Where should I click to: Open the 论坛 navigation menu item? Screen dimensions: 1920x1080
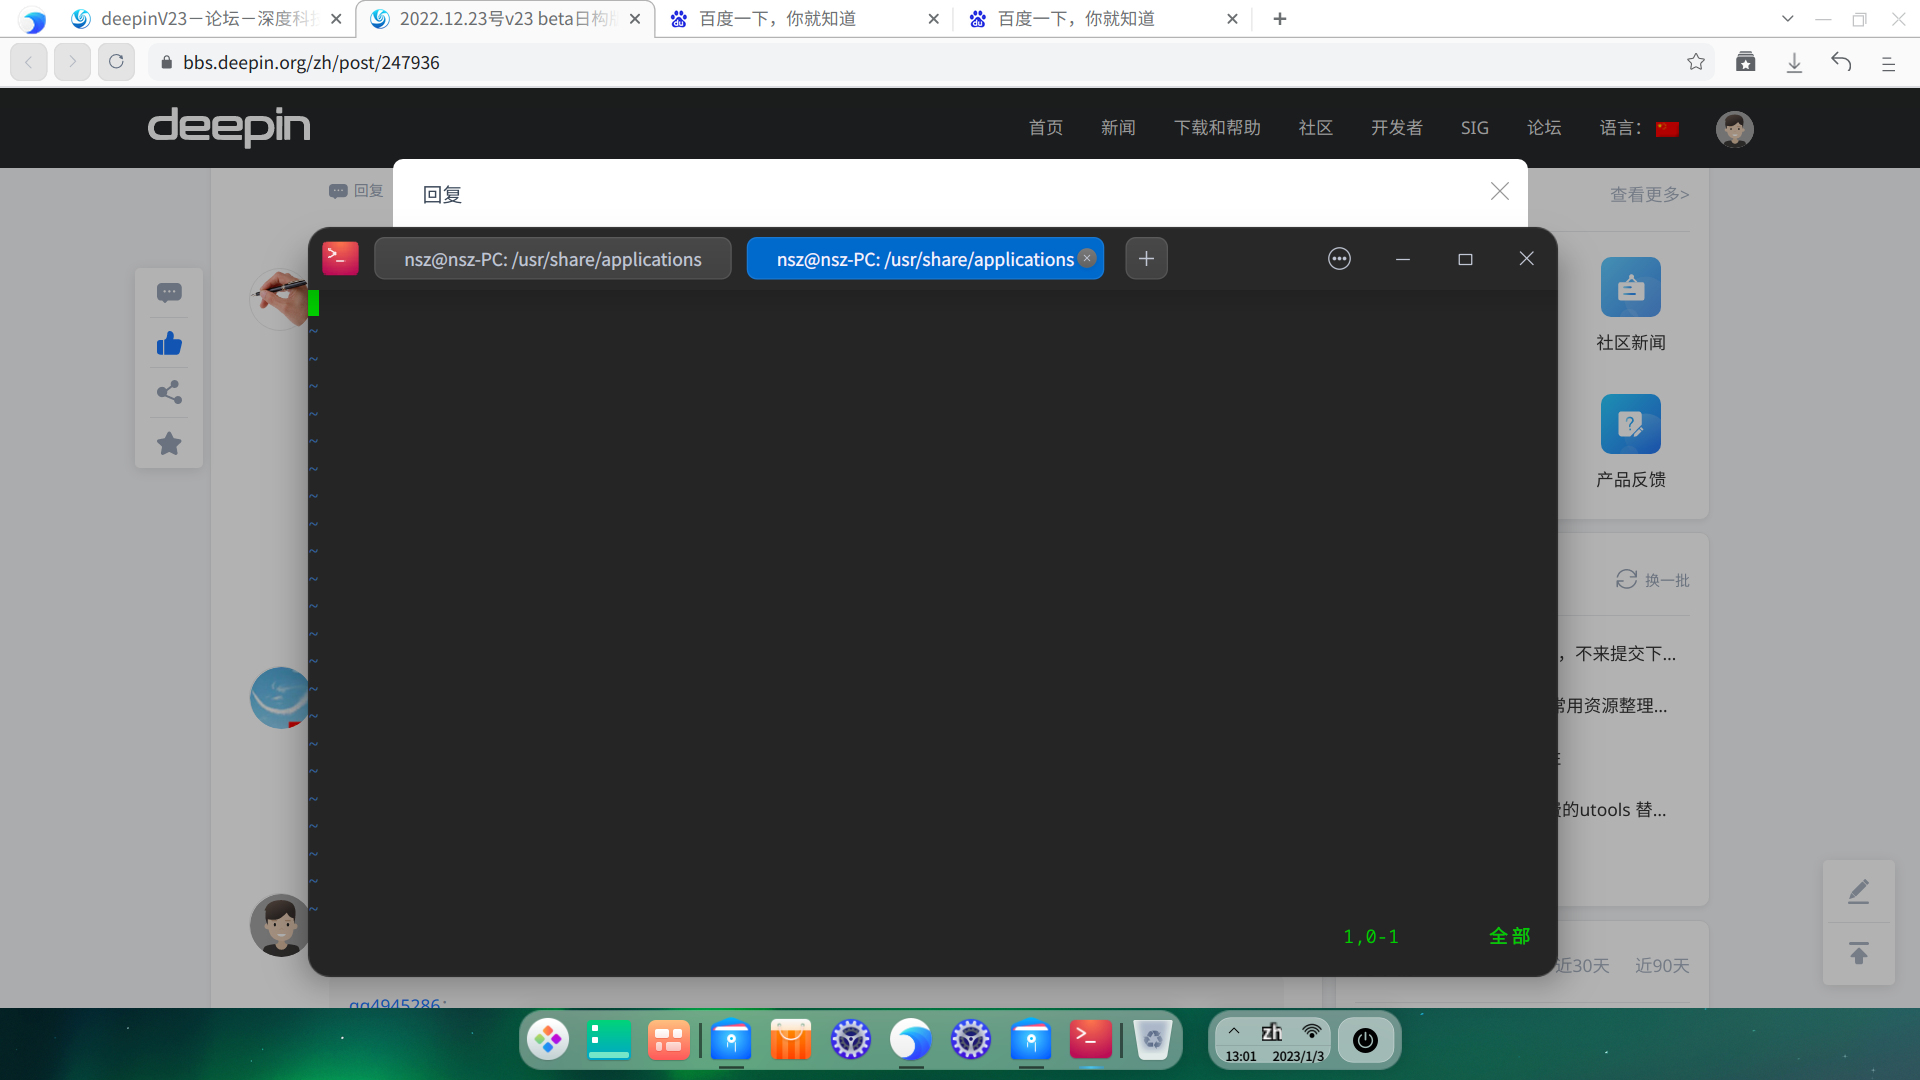(x=1543, y=128)
